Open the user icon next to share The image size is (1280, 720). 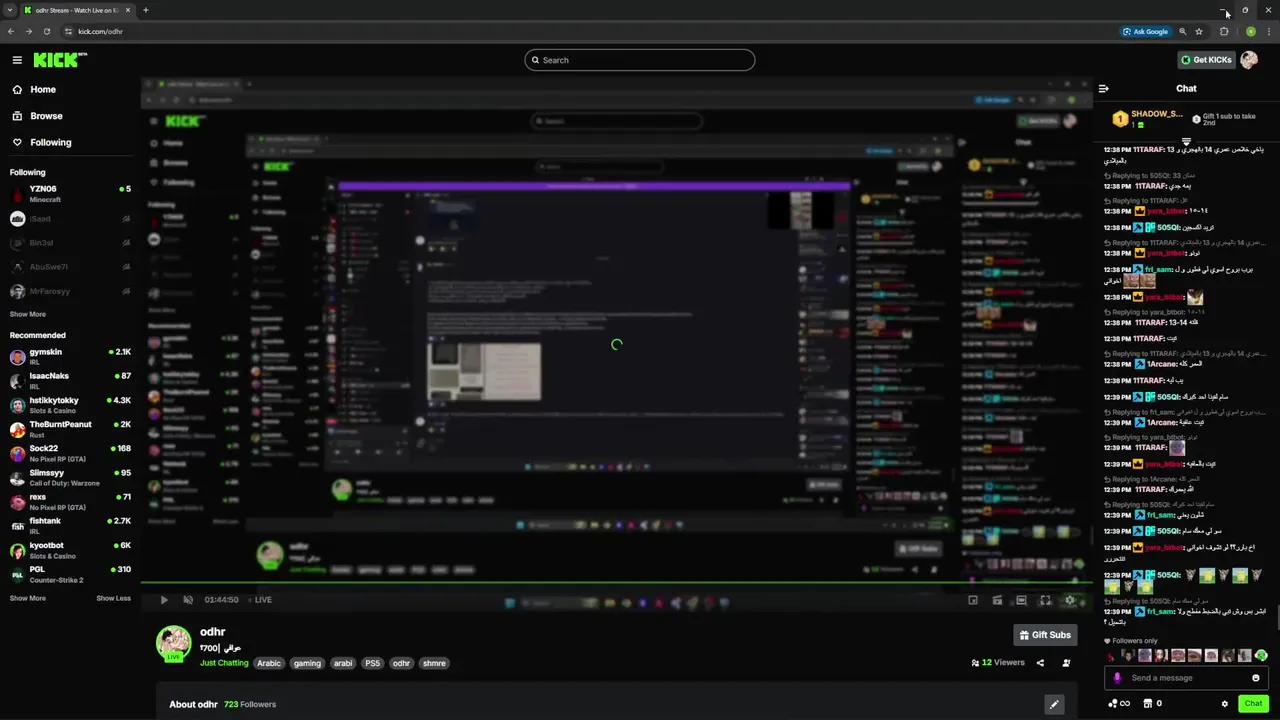1066,663
